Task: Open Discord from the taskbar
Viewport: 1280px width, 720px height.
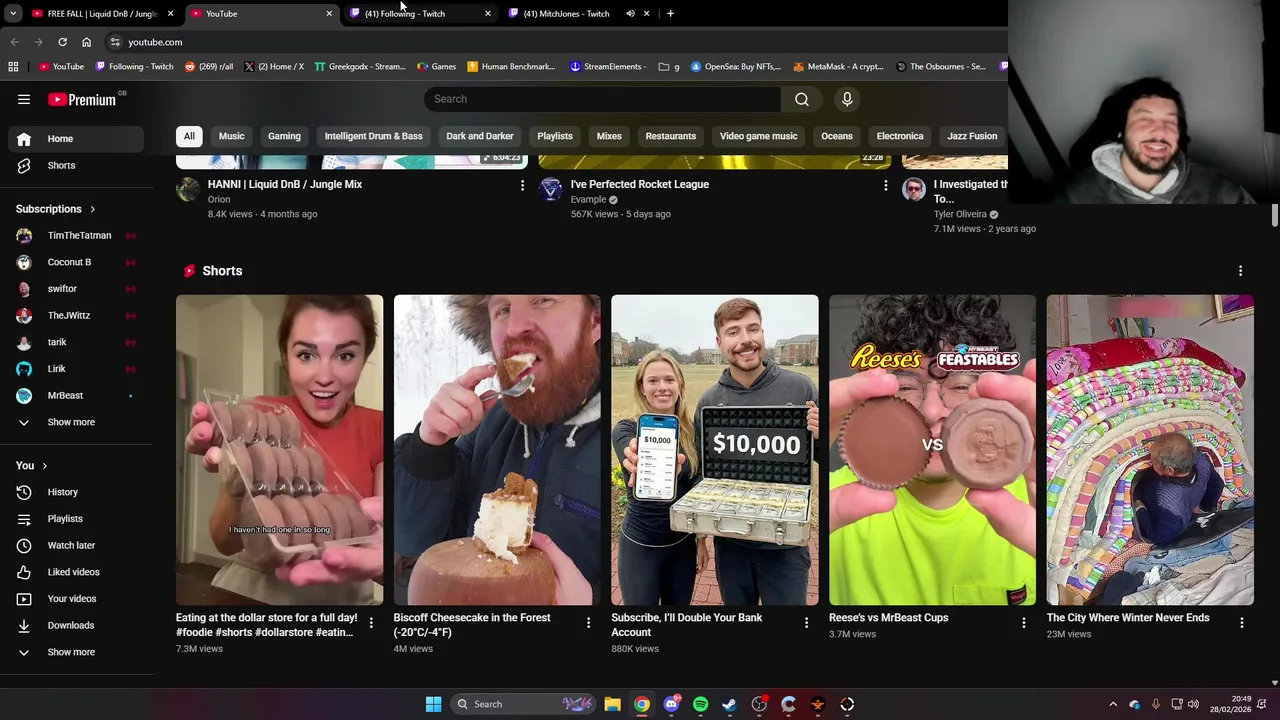Action: click(x=671, y=704)
